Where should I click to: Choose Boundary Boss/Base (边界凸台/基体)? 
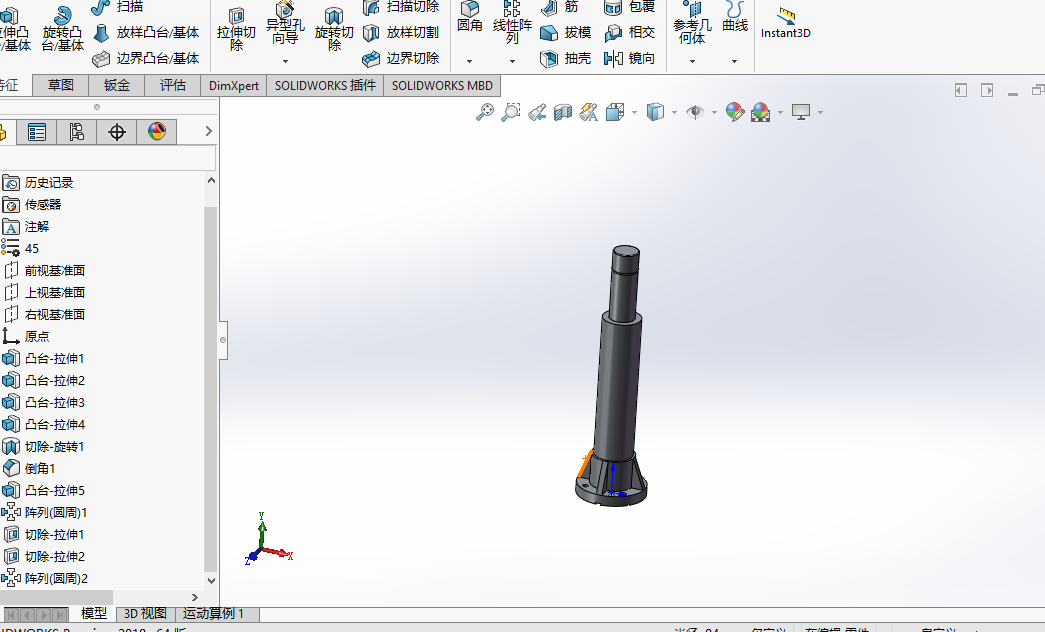pos(146,59)
